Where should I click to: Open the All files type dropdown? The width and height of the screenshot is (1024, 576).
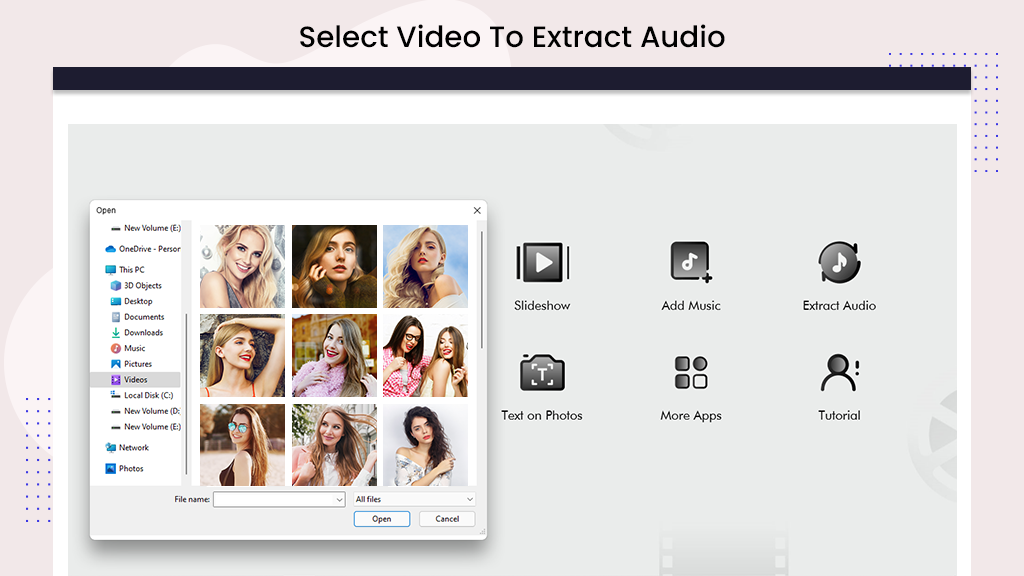click(x=414, y=500)
